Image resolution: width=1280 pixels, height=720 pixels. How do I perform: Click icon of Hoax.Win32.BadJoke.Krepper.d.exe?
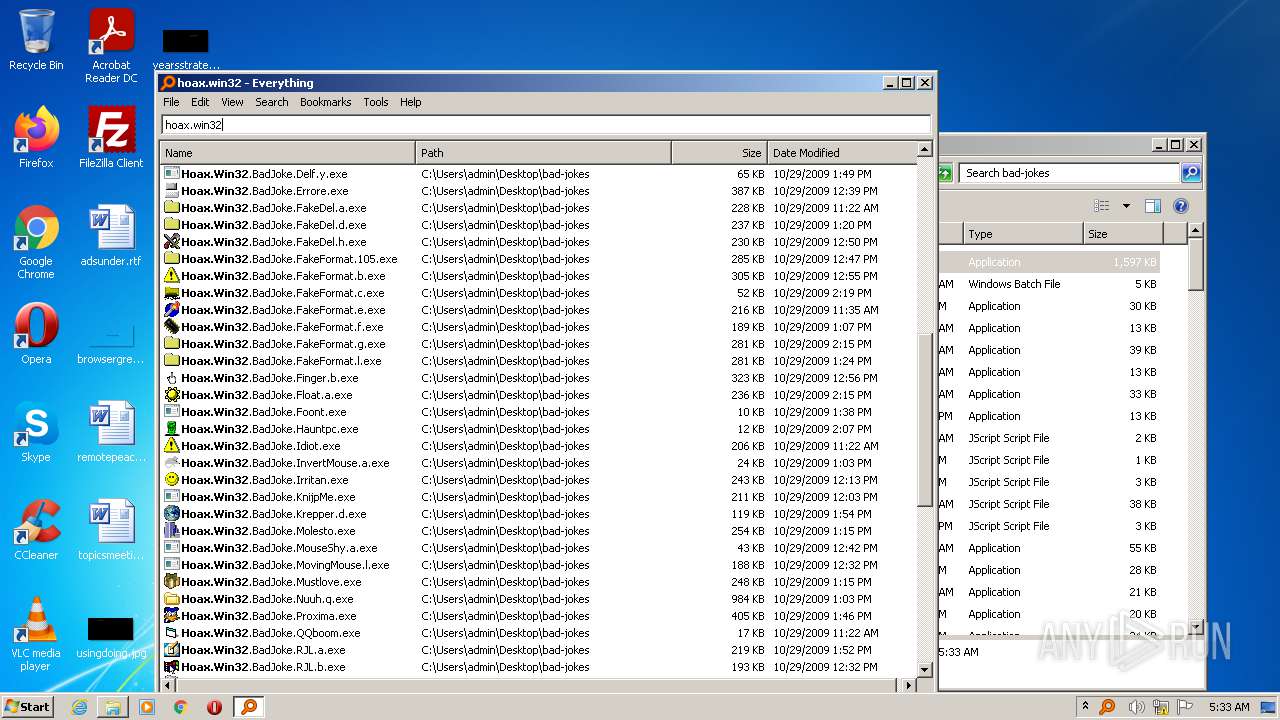click(172, 513)
